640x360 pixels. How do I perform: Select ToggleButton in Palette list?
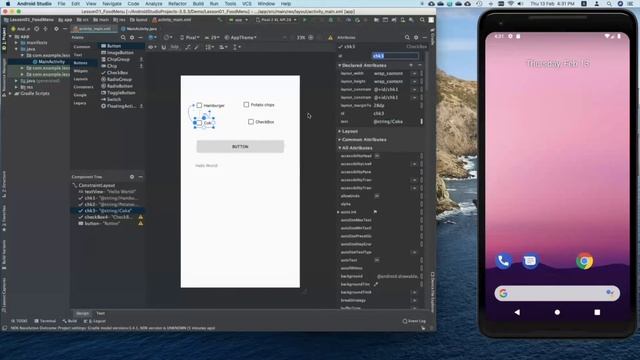118,93
